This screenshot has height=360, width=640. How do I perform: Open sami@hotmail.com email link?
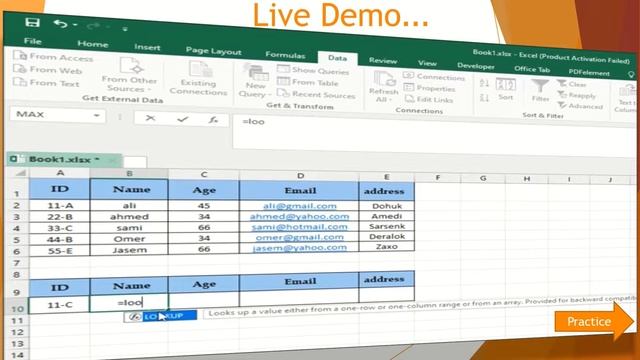299,227
